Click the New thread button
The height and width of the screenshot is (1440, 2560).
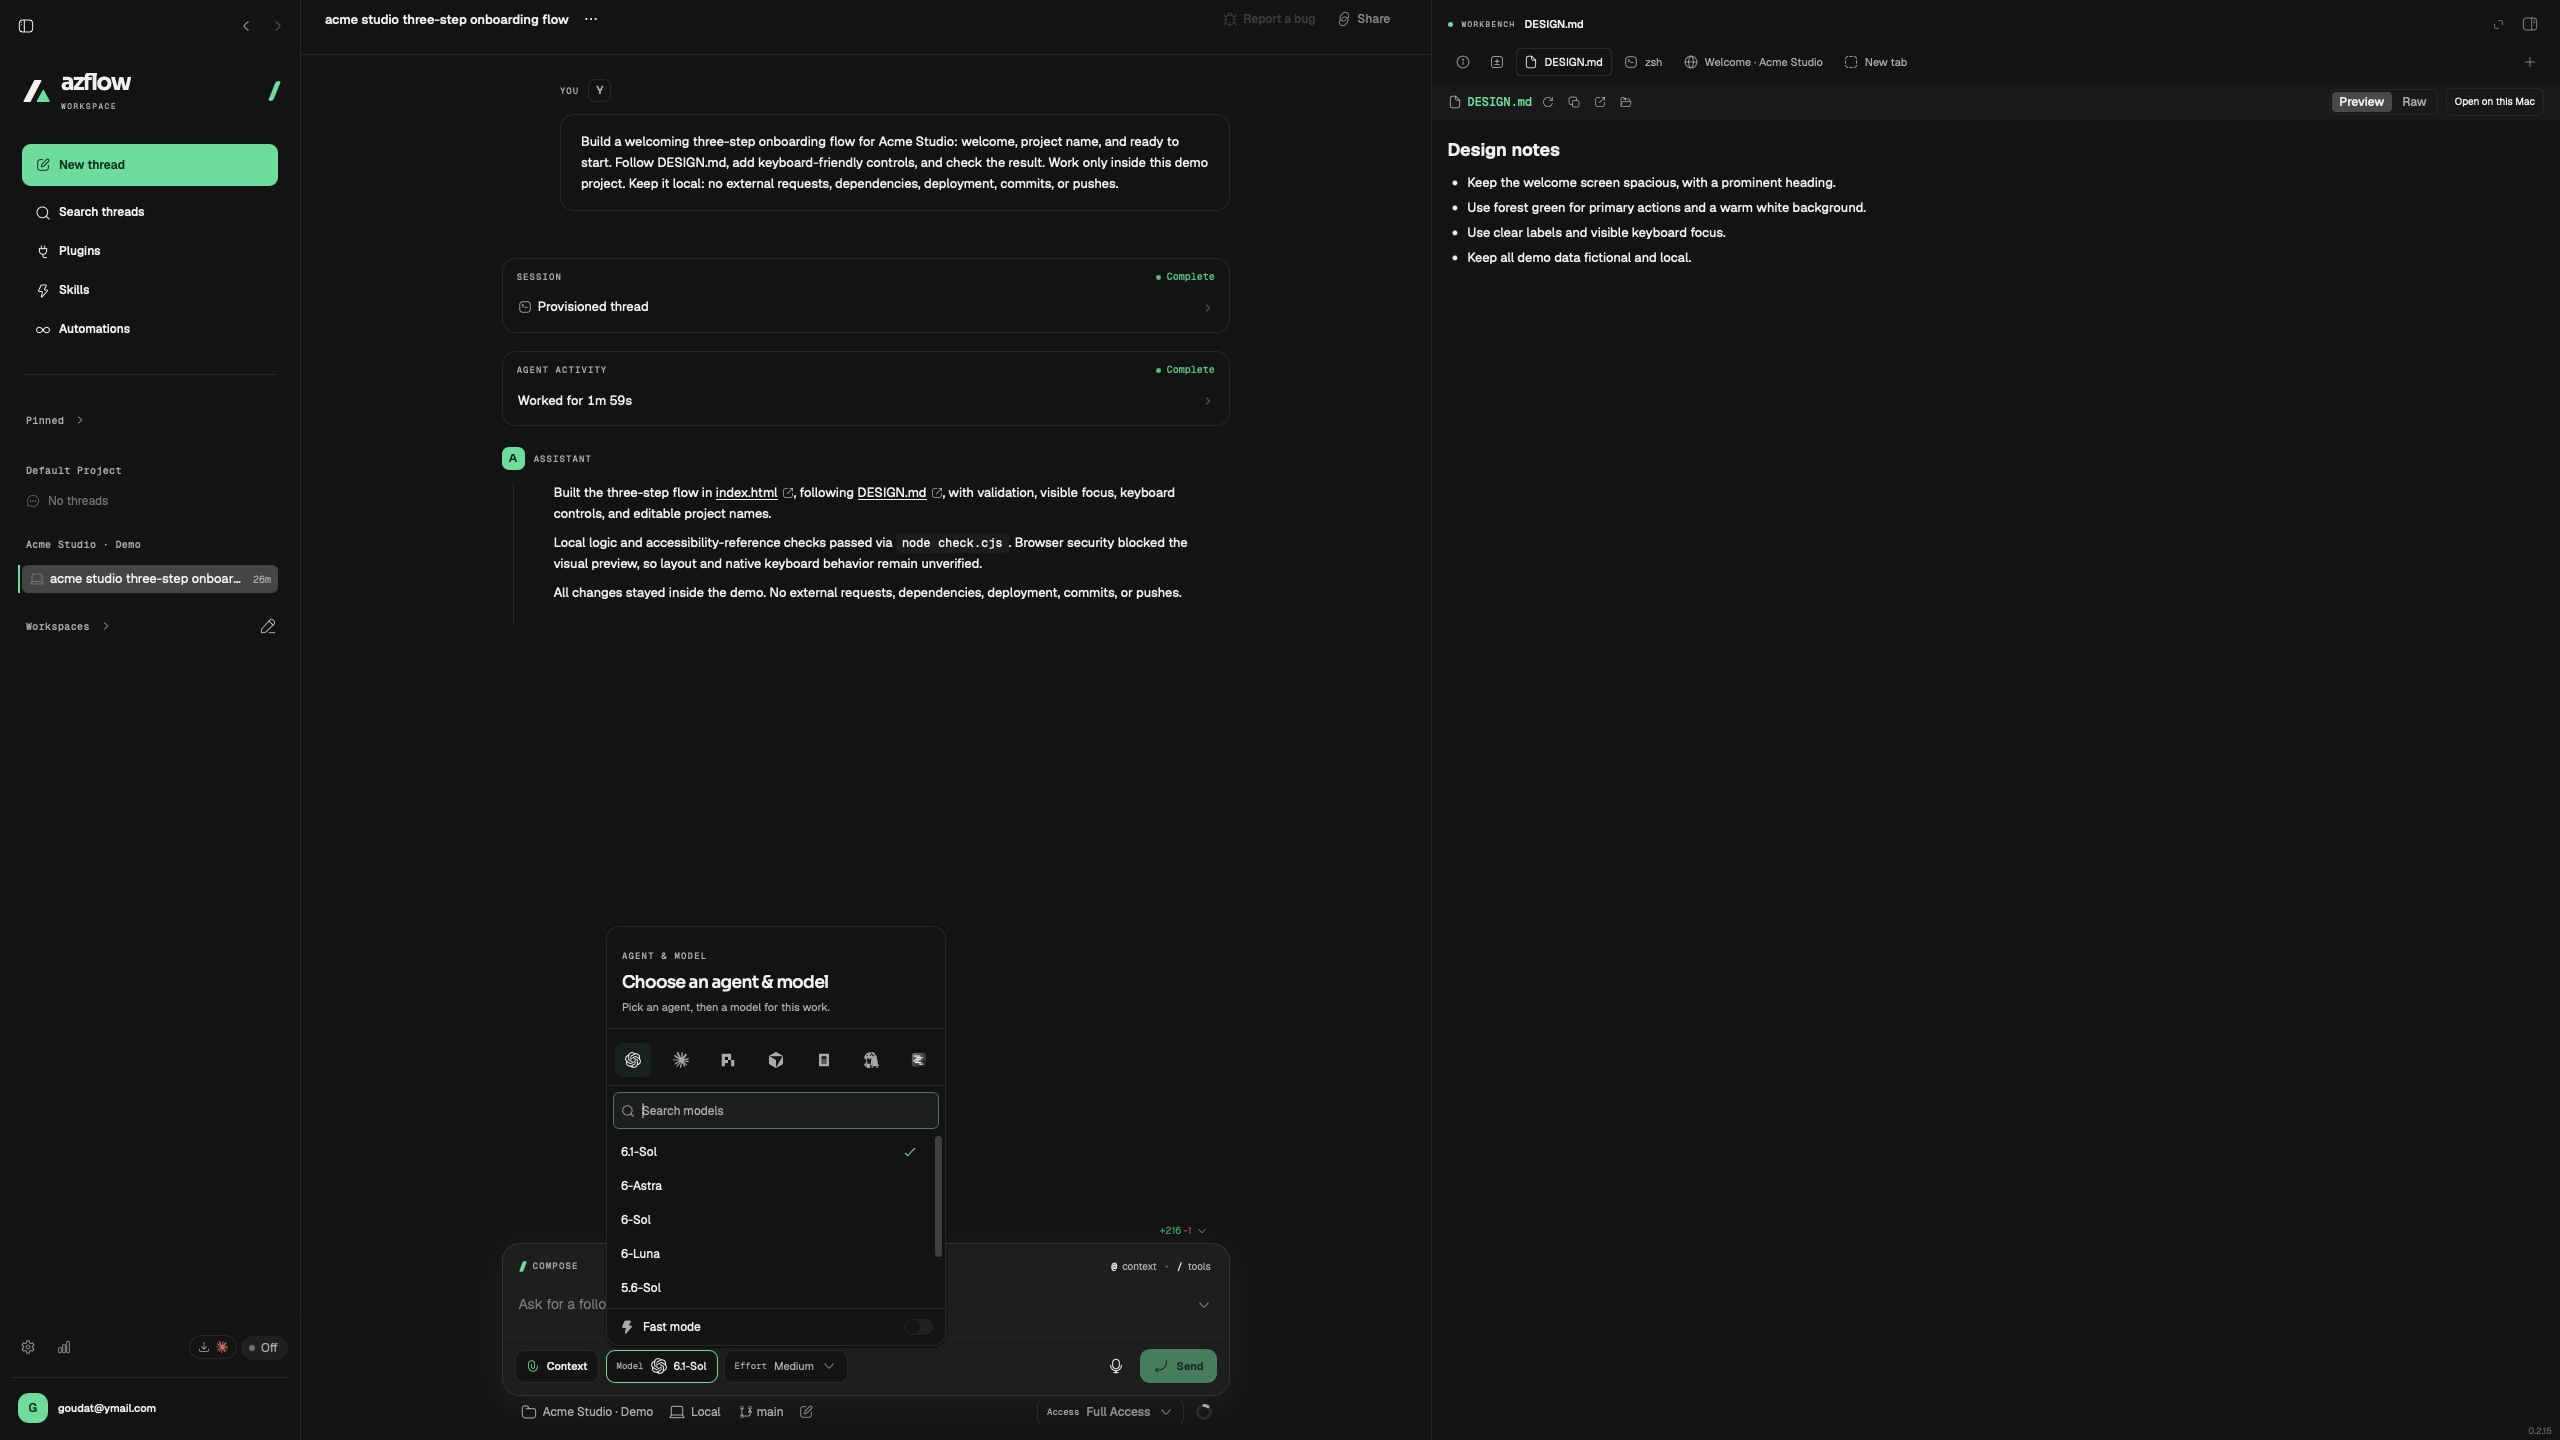click(x=150, y=165)
